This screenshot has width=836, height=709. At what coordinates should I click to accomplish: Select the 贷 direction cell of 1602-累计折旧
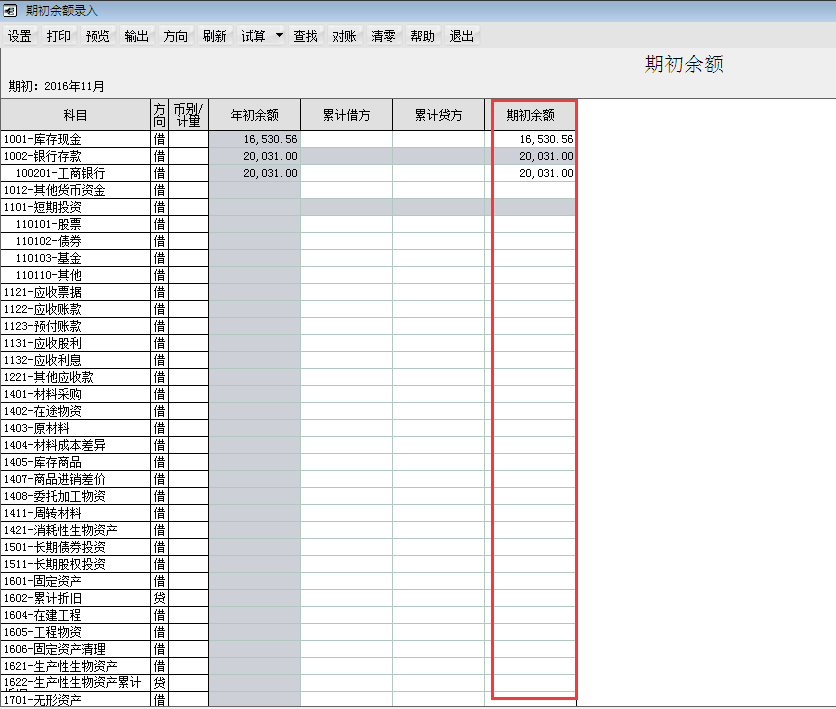click(x=160, y=597)
